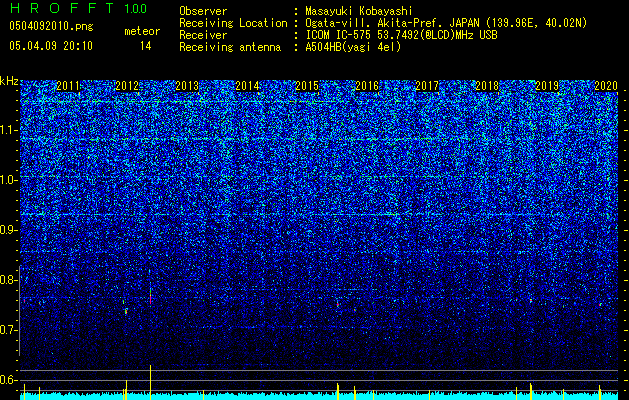This screenshot has height=400, width=629.
Task: Click the HROFFT program title
Action: point(62,8)
